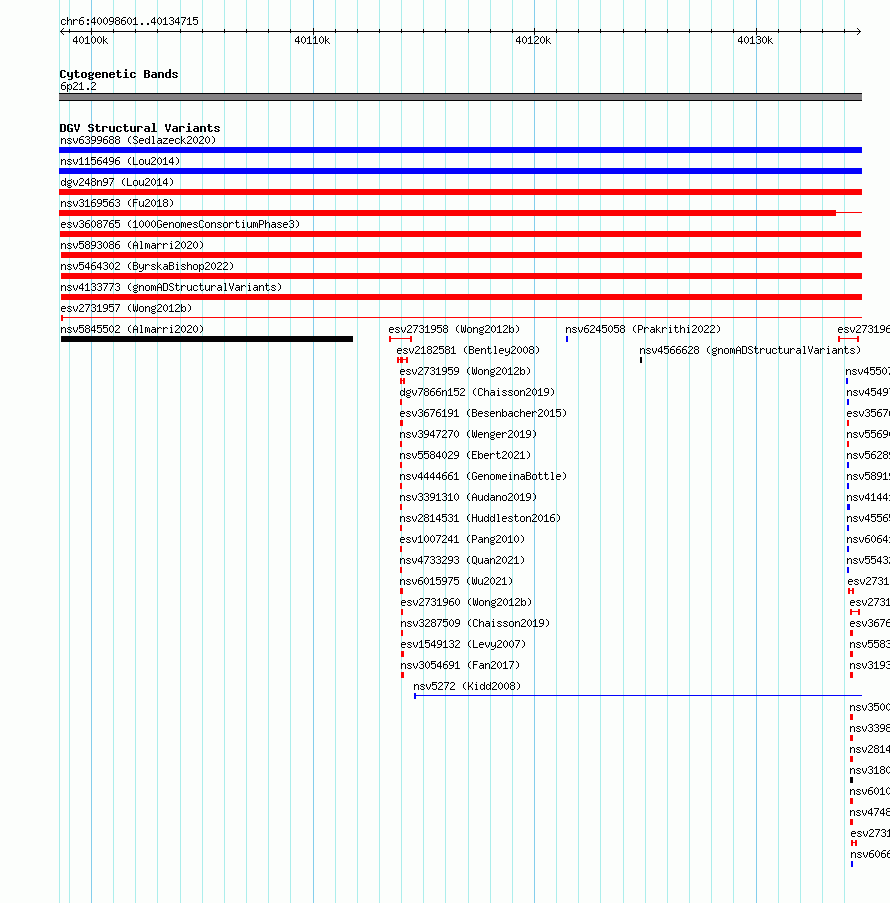Open the esv2731960 (Wong2012b) variant label
The width and height of the screenshot is (890, 903).
(467, 603)
